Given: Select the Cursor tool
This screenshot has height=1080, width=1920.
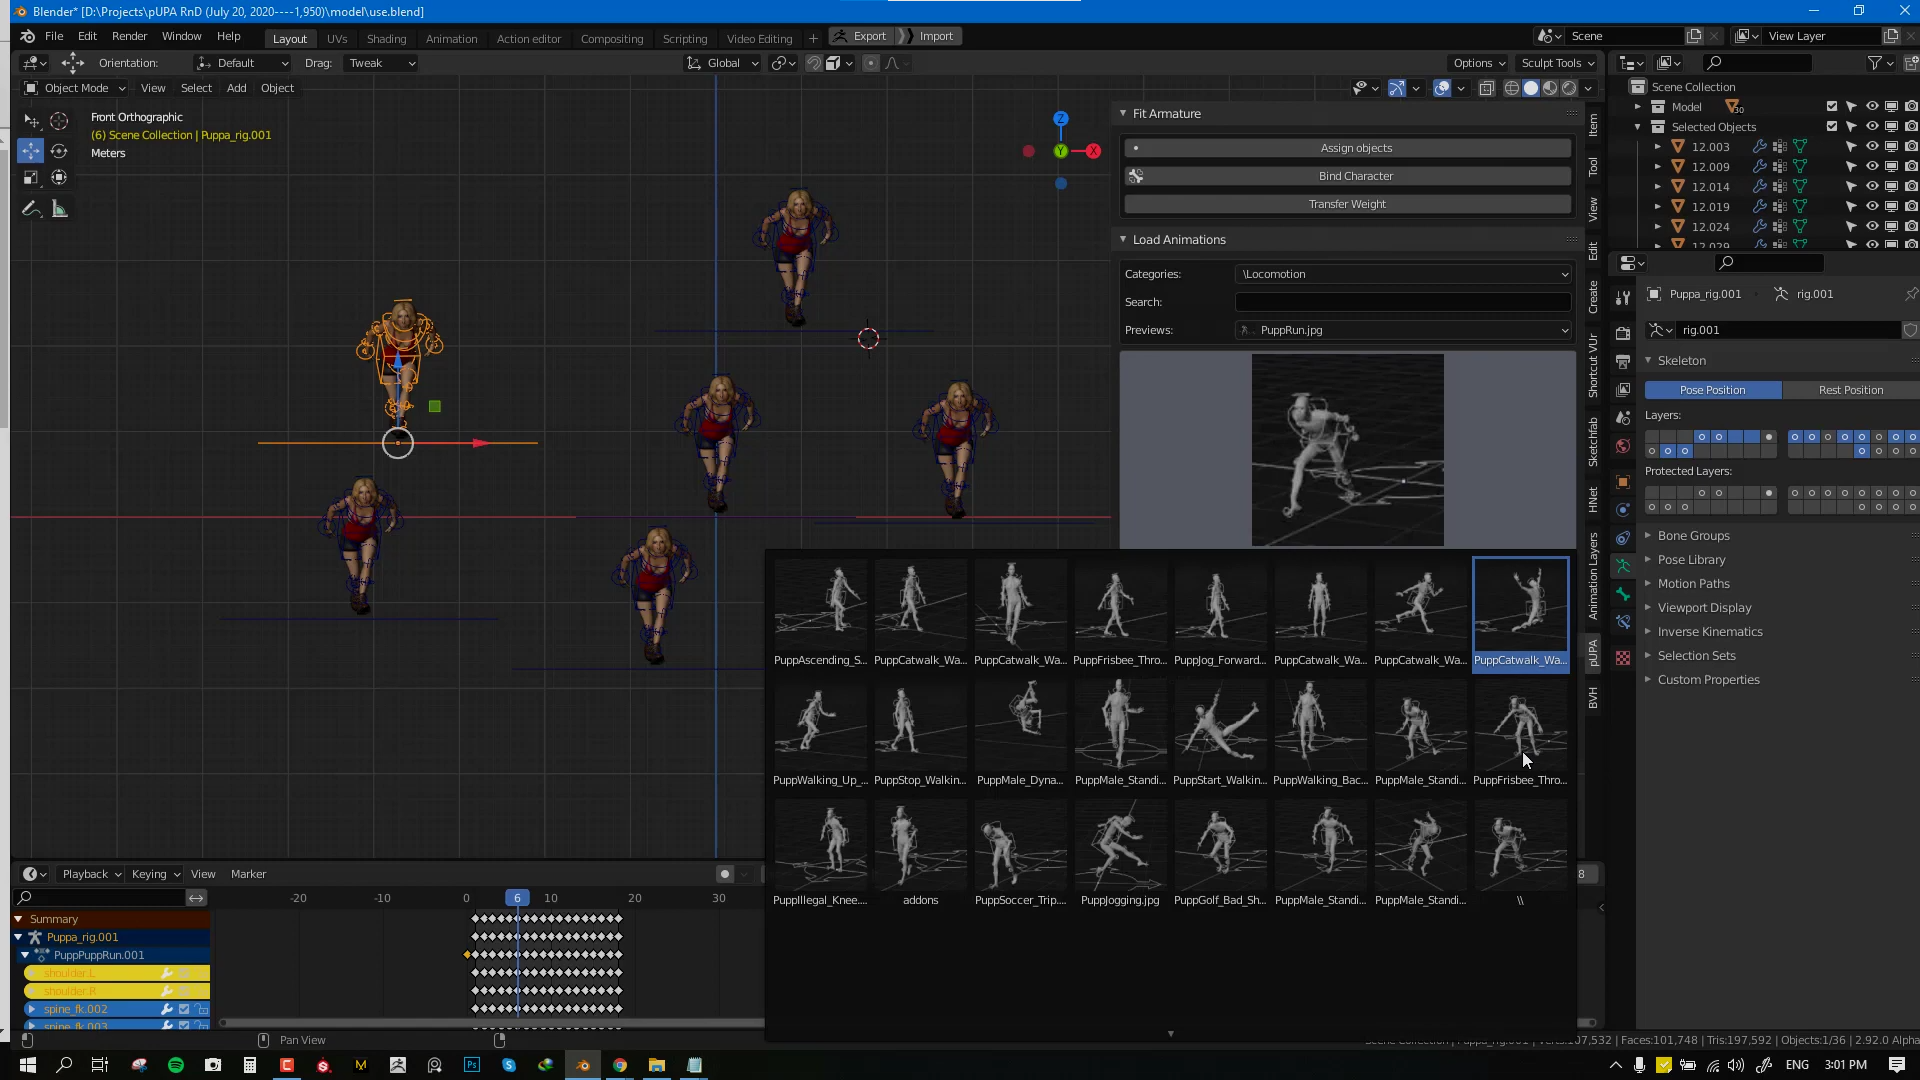Looking at the screenshot, I should point(59,121).
